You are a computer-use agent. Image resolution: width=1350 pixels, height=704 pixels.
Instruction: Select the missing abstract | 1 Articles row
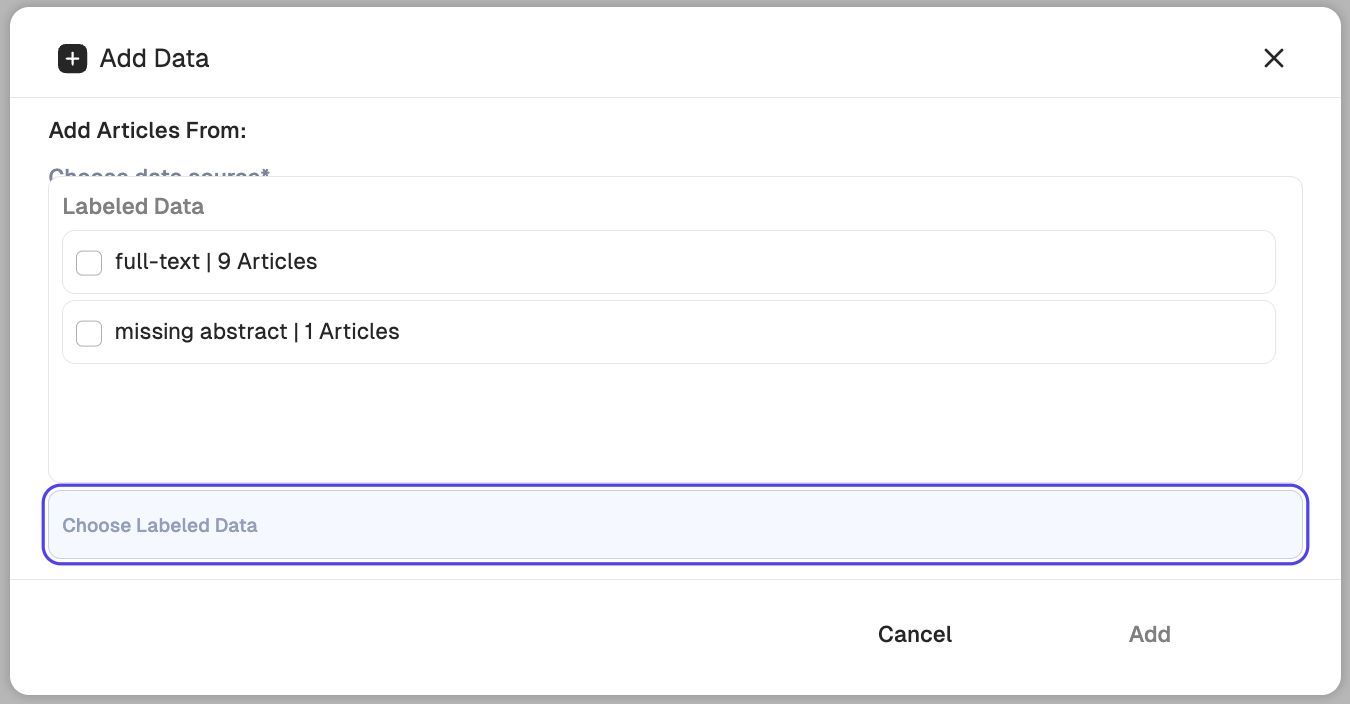[x=670, y=331]
